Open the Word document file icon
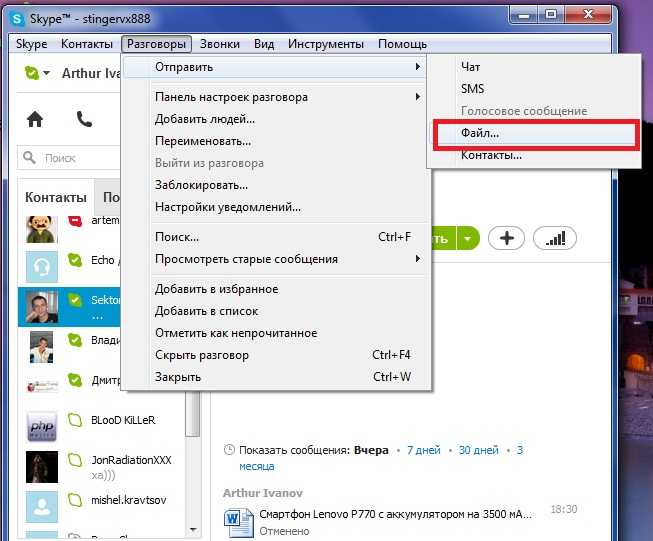This screenshot has width=653, height=541. 239,522
